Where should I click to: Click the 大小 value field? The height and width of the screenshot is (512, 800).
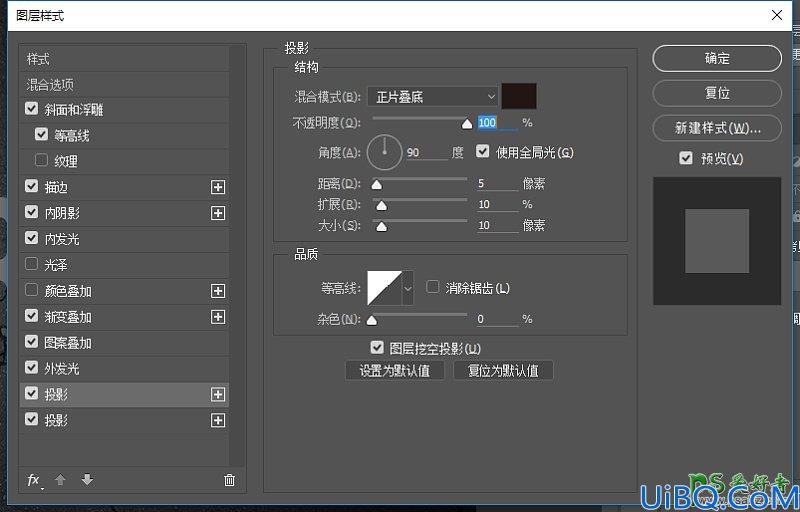pos(497,225)
